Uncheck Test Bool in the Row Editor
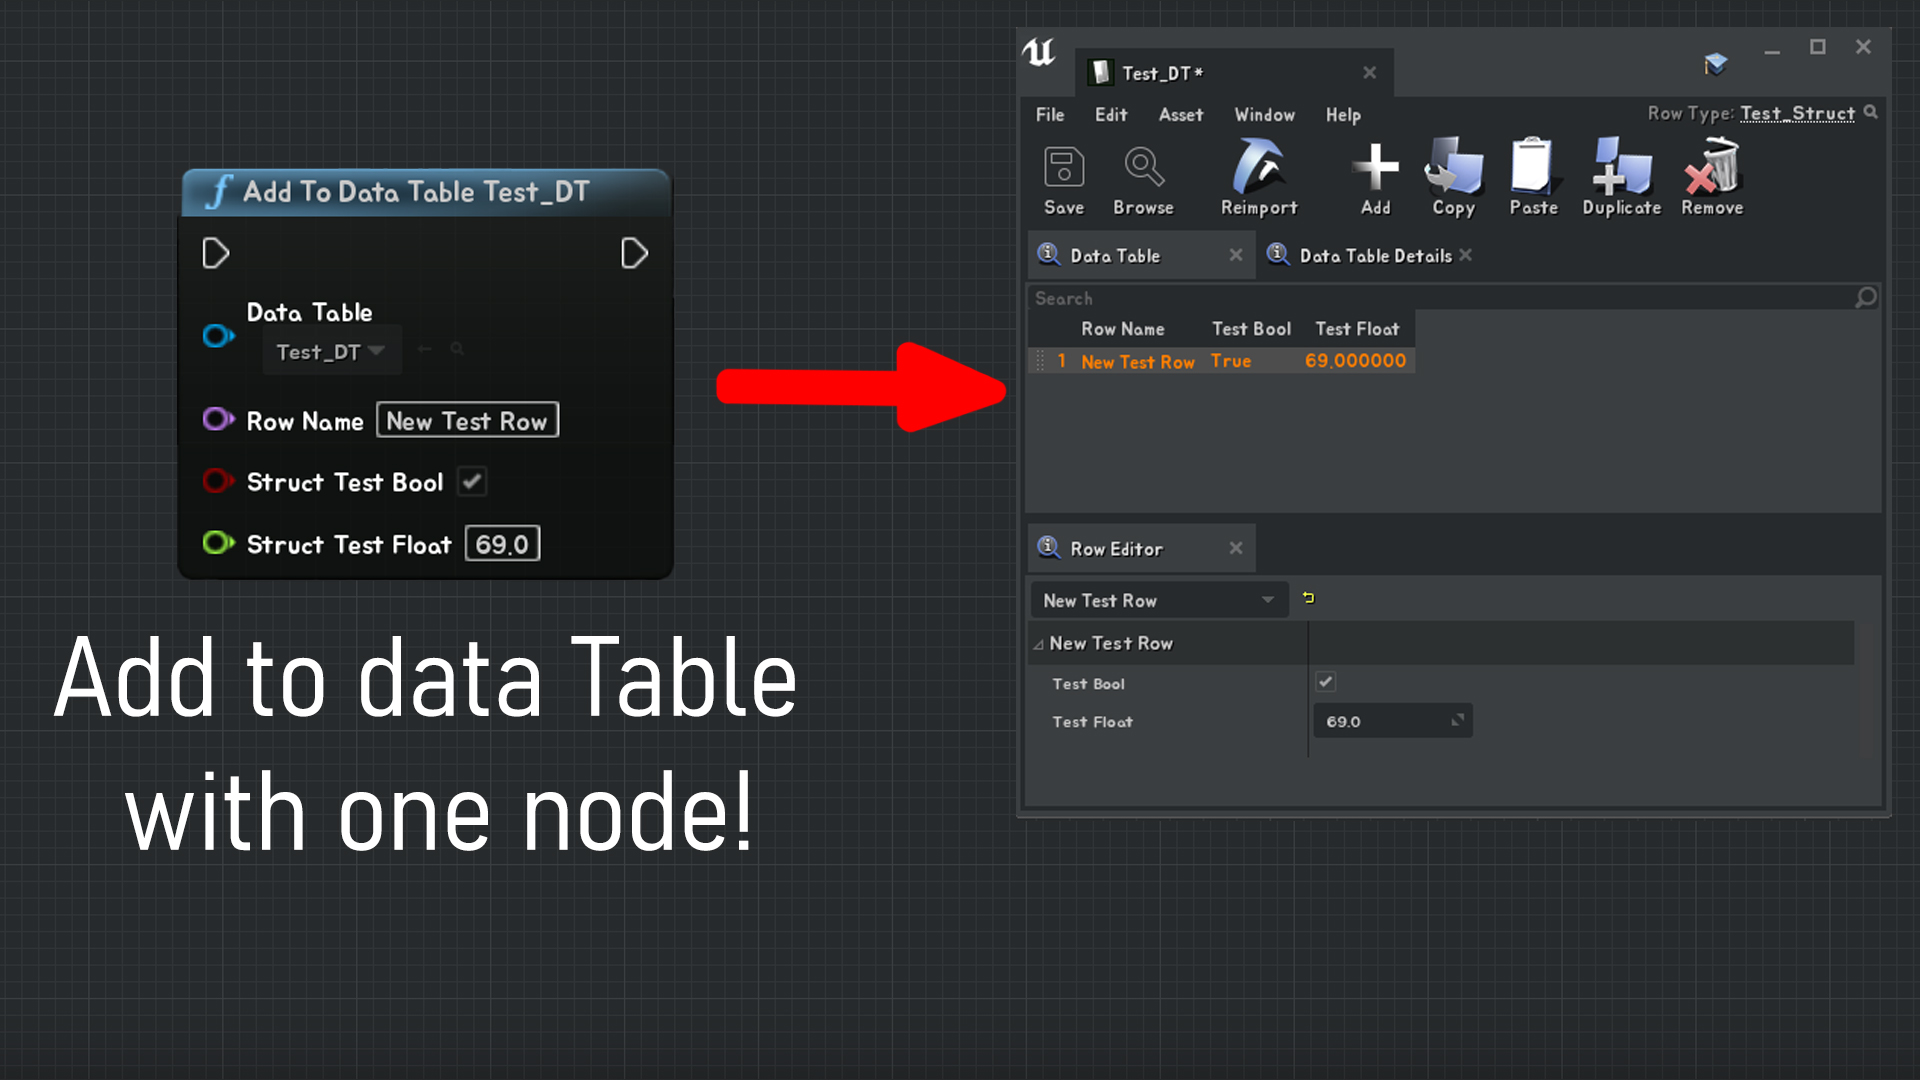Screen dimensions: 1920x1080 (1324, 682)
